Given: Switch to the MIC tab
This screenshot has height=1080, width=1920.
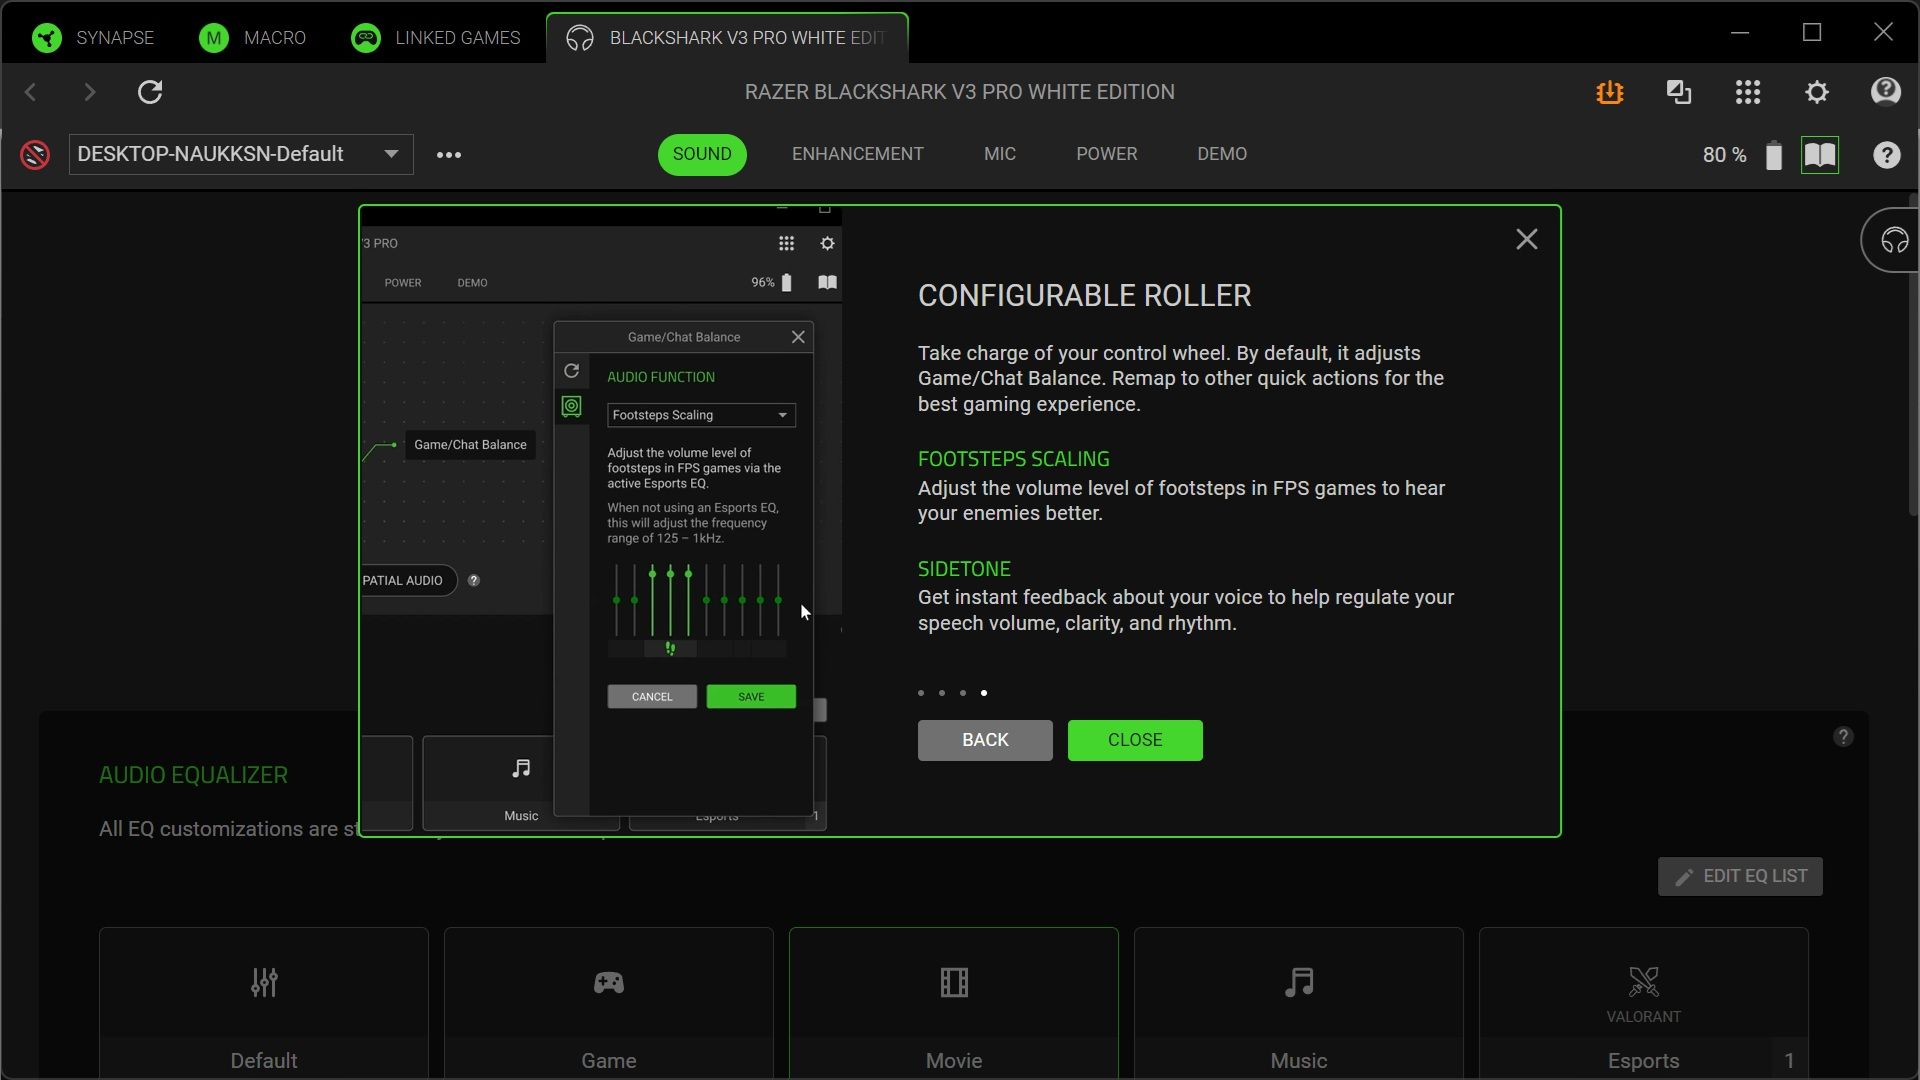Looking at the screenshot, I should pyautogui.click(x=999, y=154).
